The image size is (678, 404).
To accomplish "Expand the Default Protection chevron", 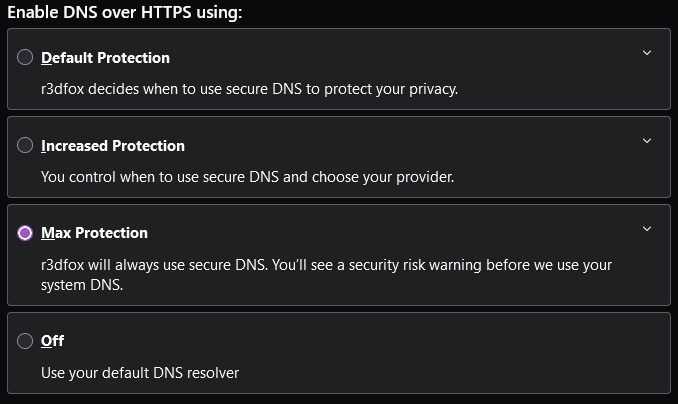I will click(647, 53).
